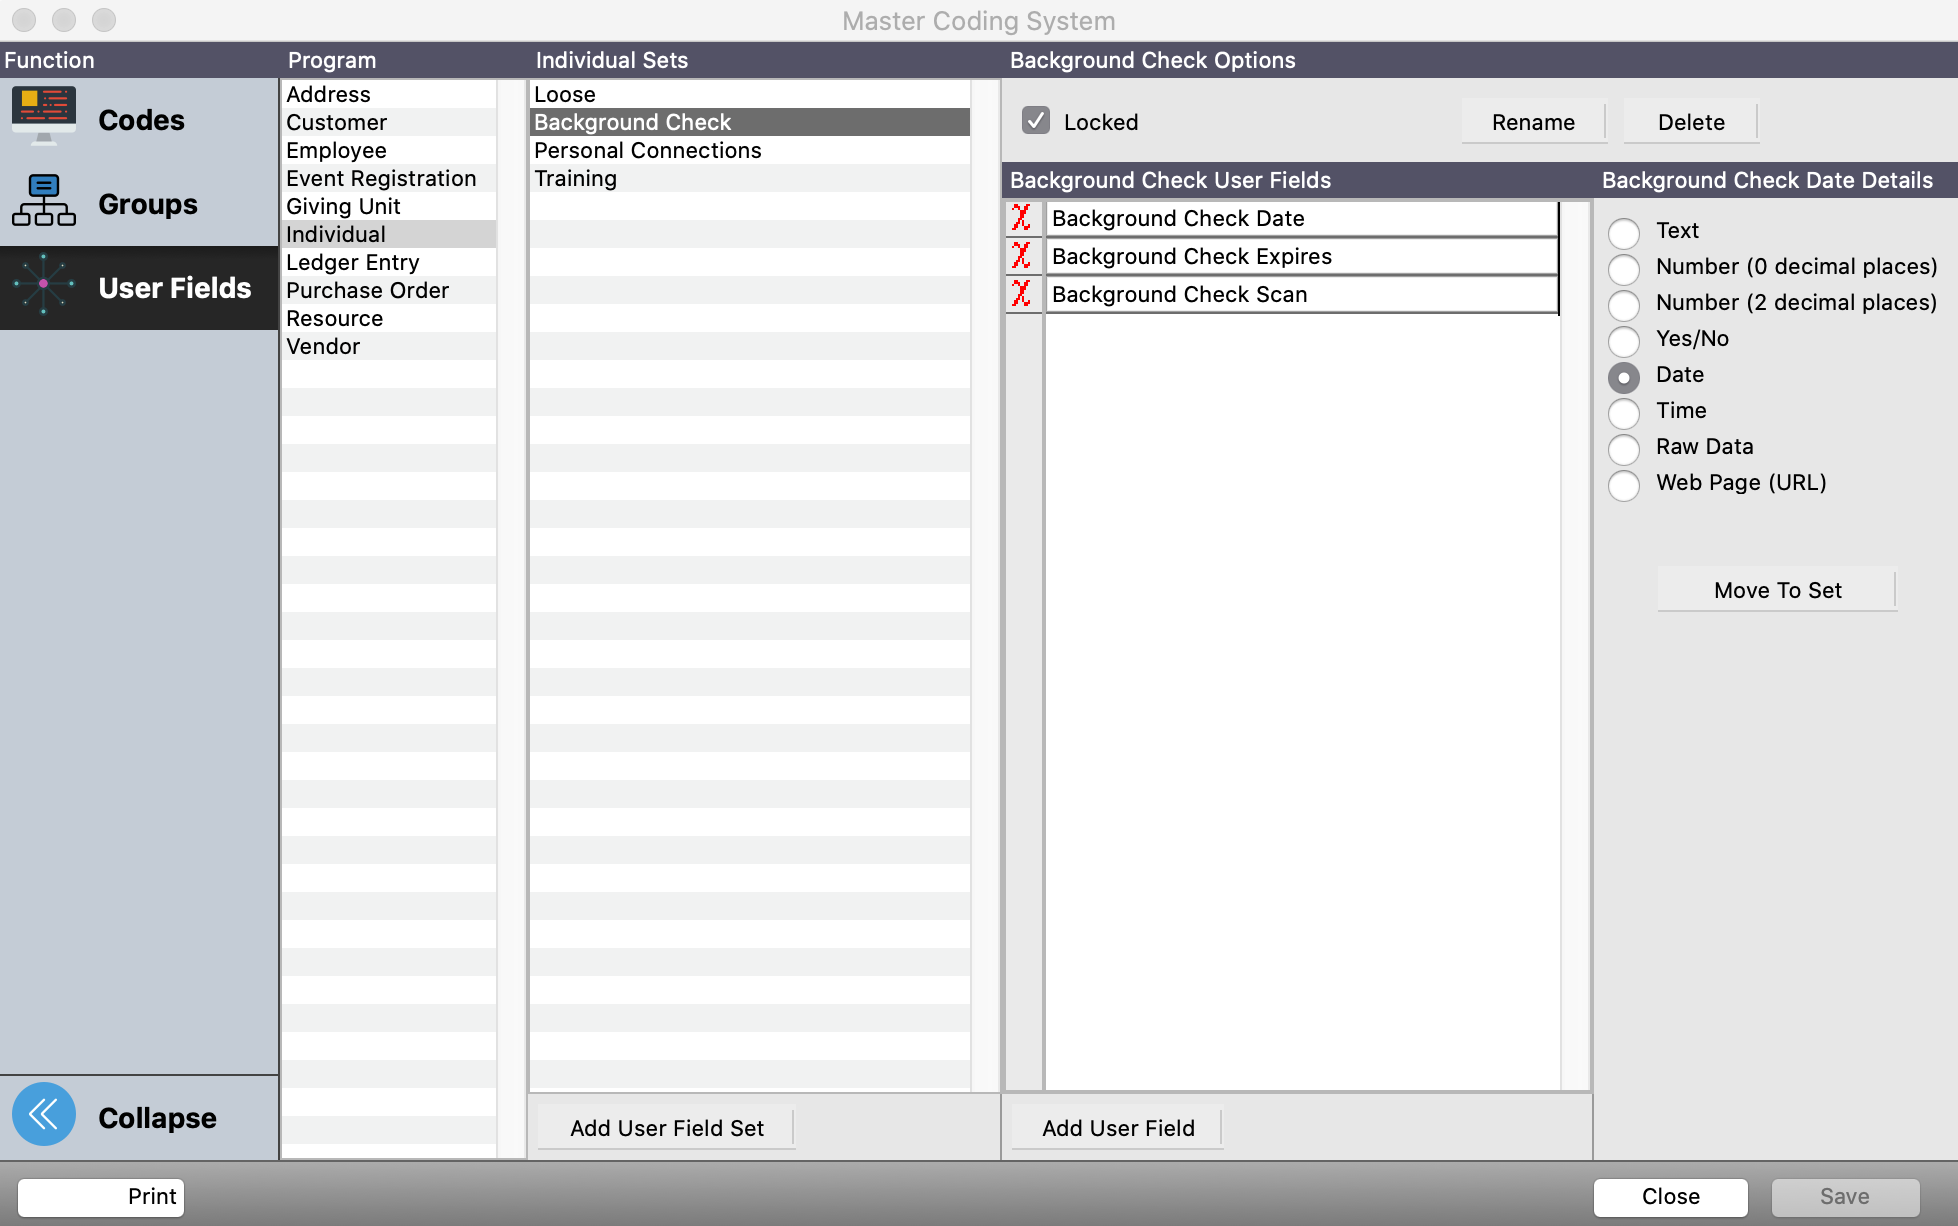1958x1226 pixels.
Task: Choose the Yes/No radio option
Action: [x=1623, y=341]
